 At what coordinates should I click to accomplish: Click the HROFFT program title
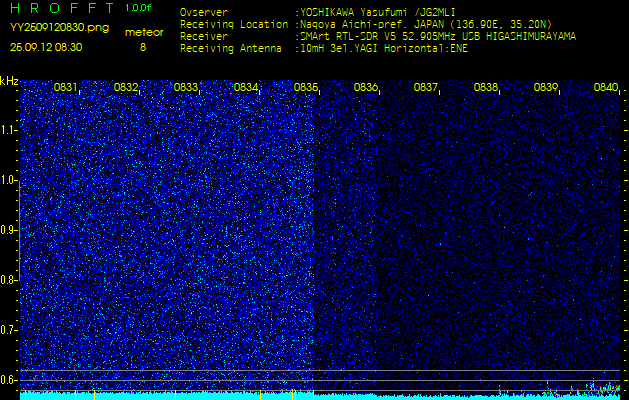(62, 8)
